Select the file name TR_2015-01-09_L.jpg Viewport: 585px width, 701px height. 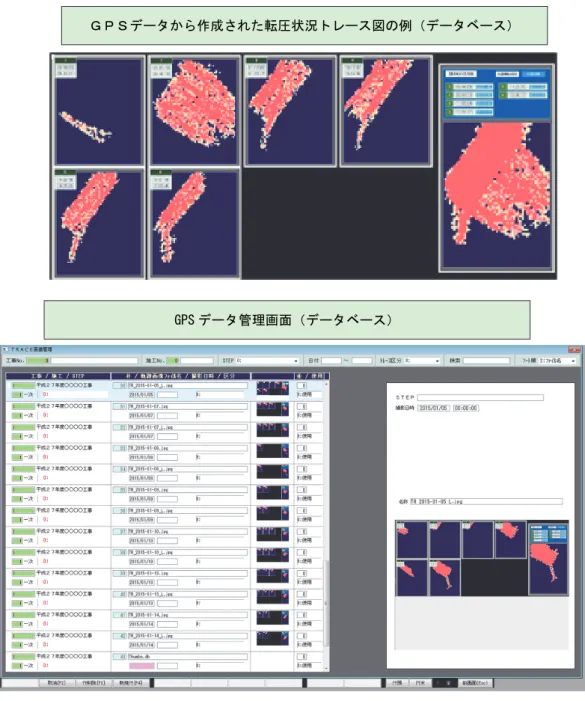pos(188,511)
